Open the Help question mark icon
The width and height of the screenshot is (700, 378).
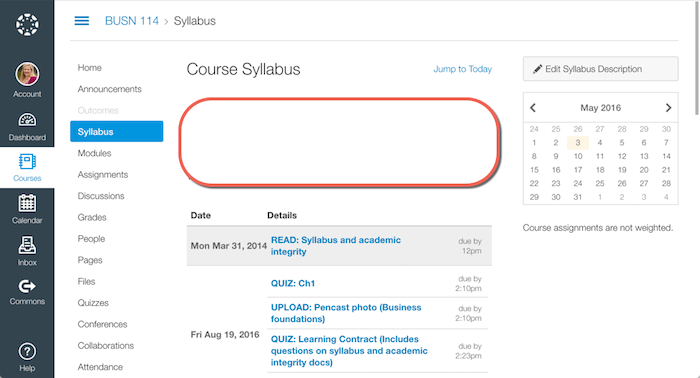point(27,352)
